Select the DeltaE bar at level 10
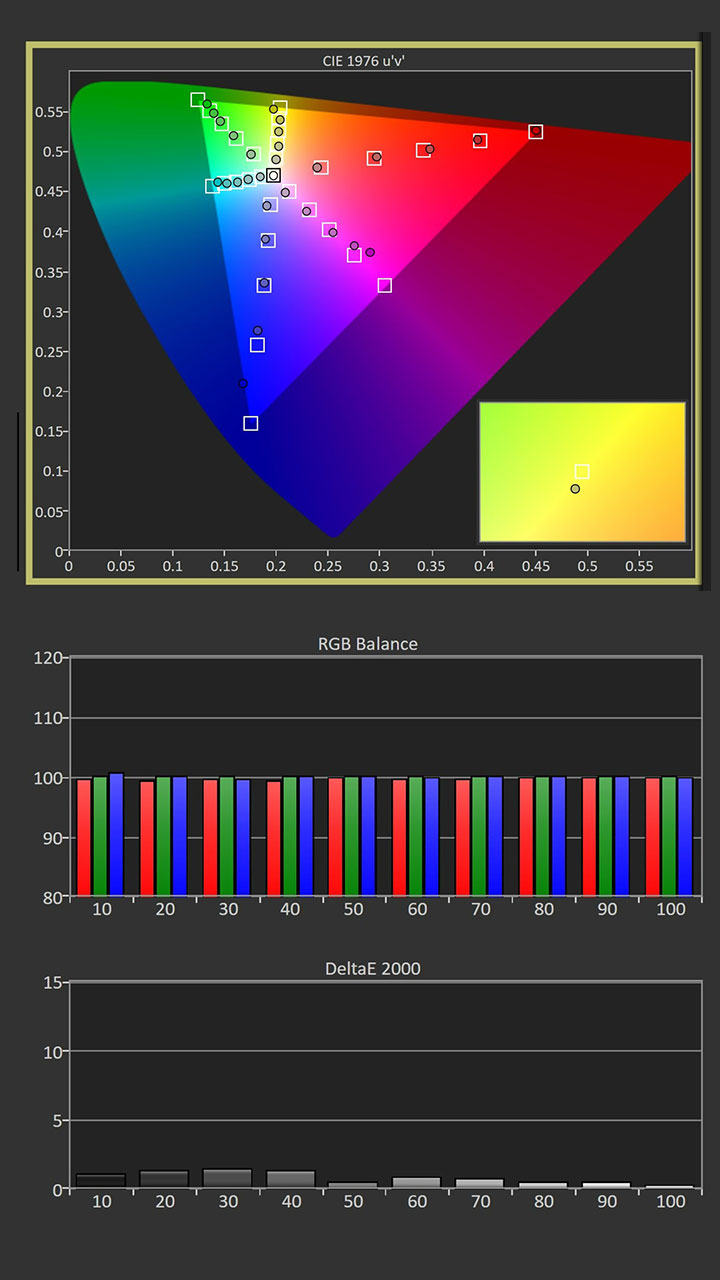 coord(101,1181)
